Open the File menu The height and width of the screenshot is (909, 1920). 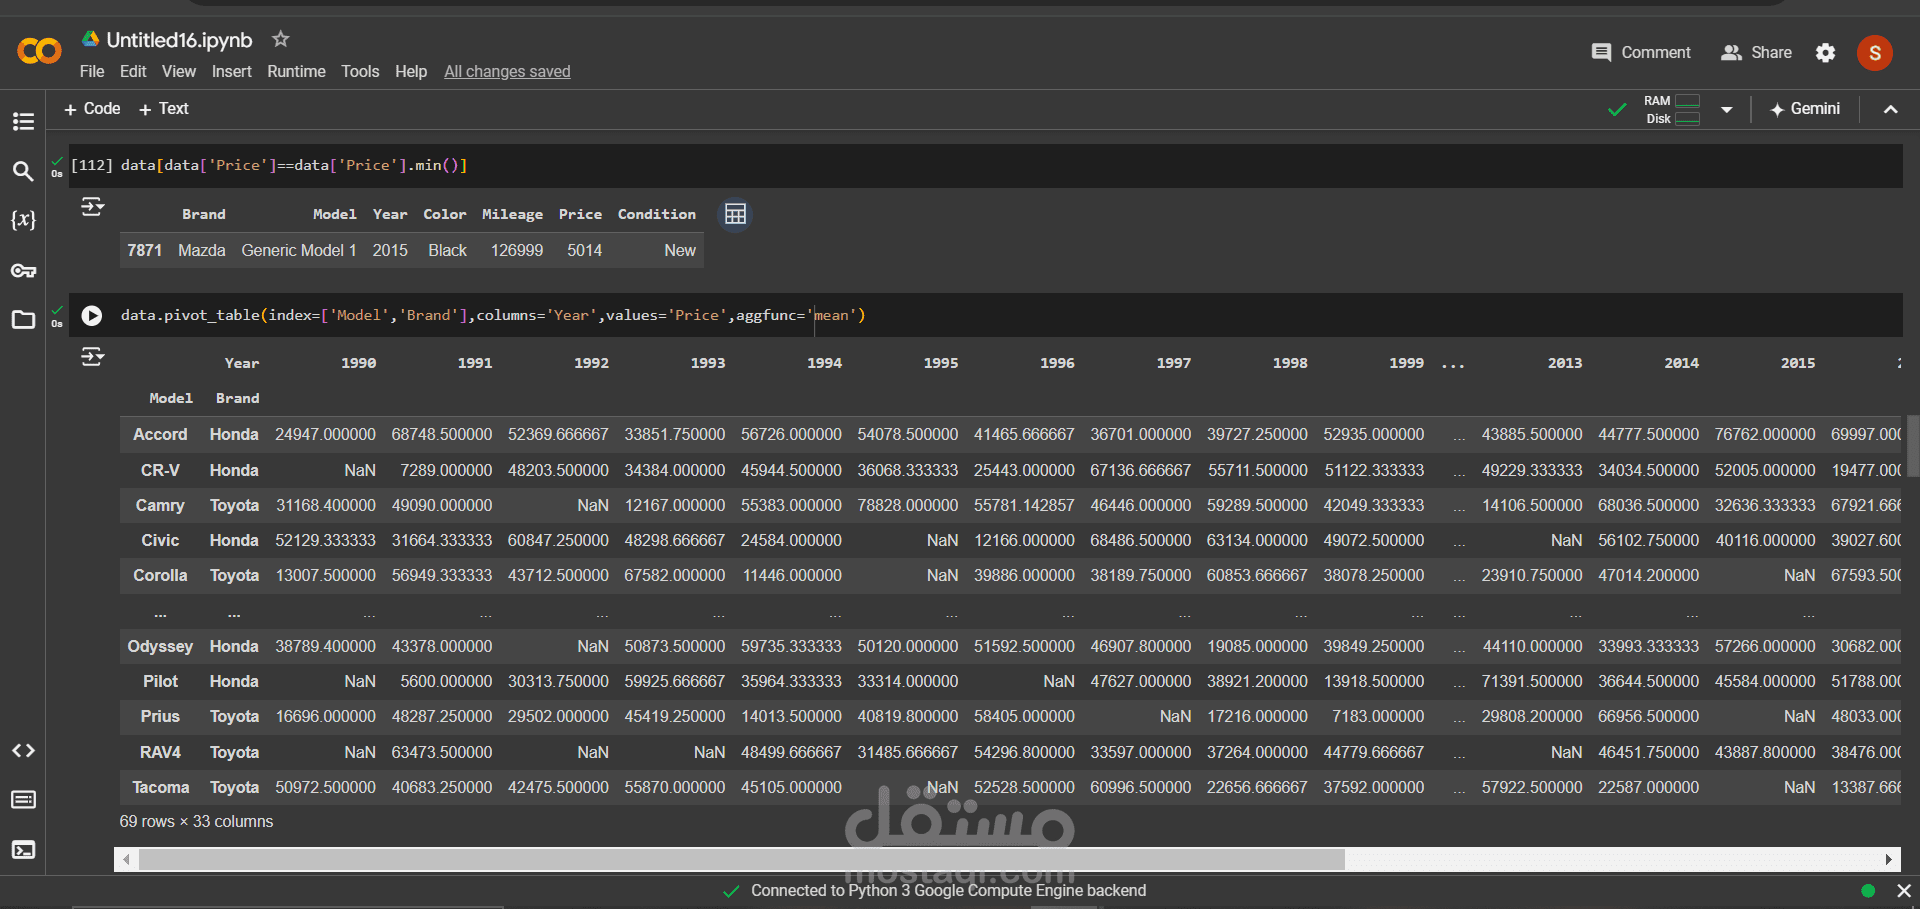tap(92, 72)
